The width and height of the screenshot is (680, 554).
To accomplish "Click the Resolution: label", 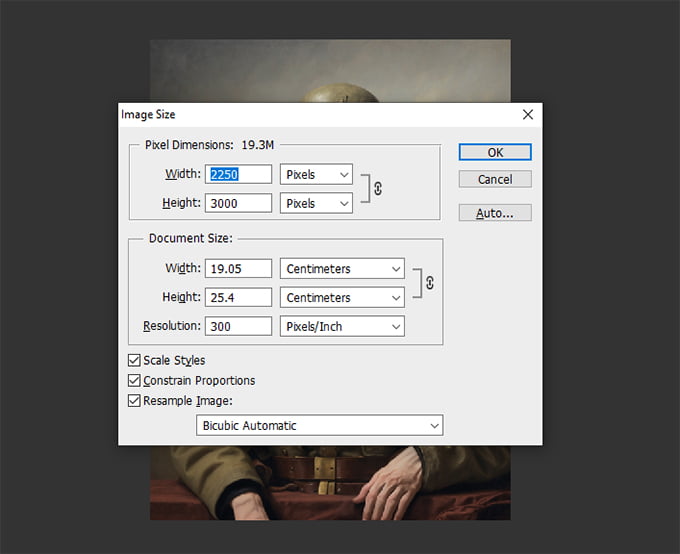I will point(172,326).
